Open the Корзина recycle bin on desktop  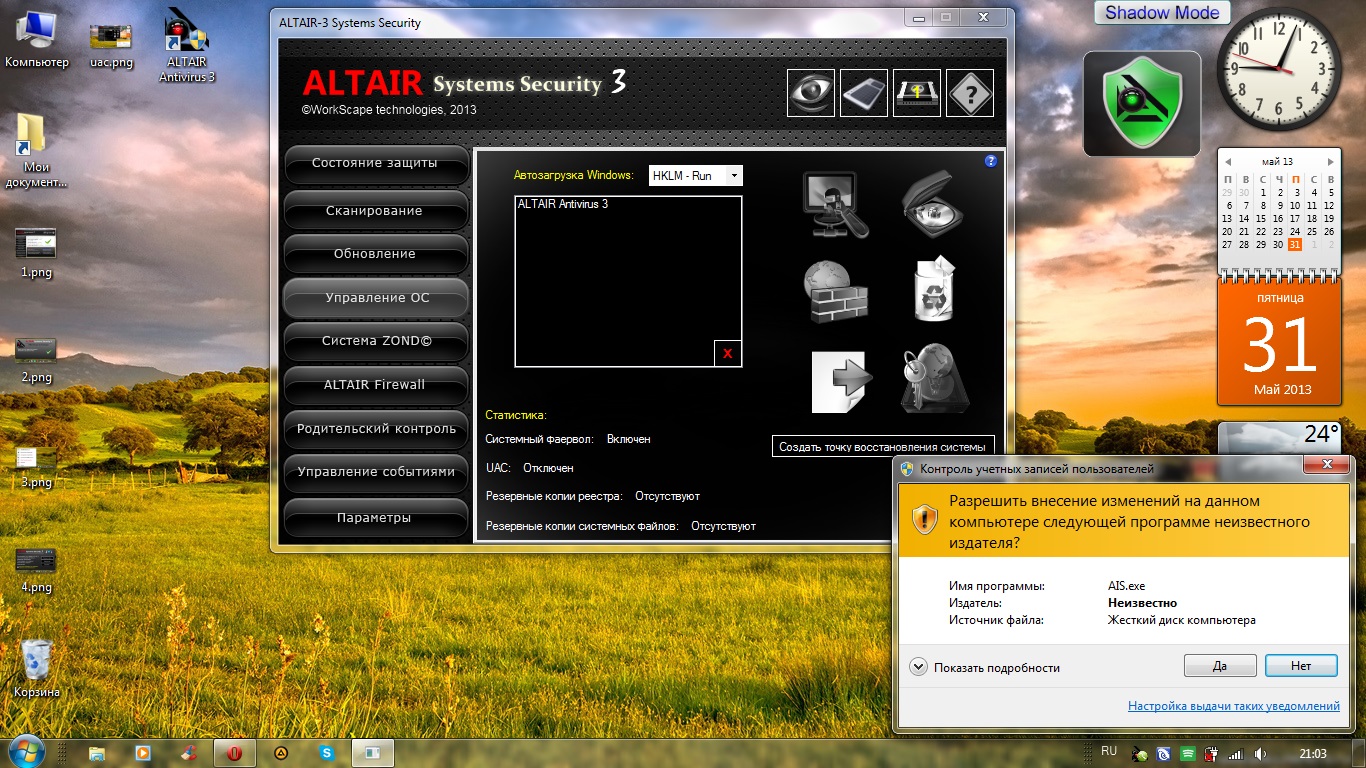pyautogui.click(x=37, y=669)
